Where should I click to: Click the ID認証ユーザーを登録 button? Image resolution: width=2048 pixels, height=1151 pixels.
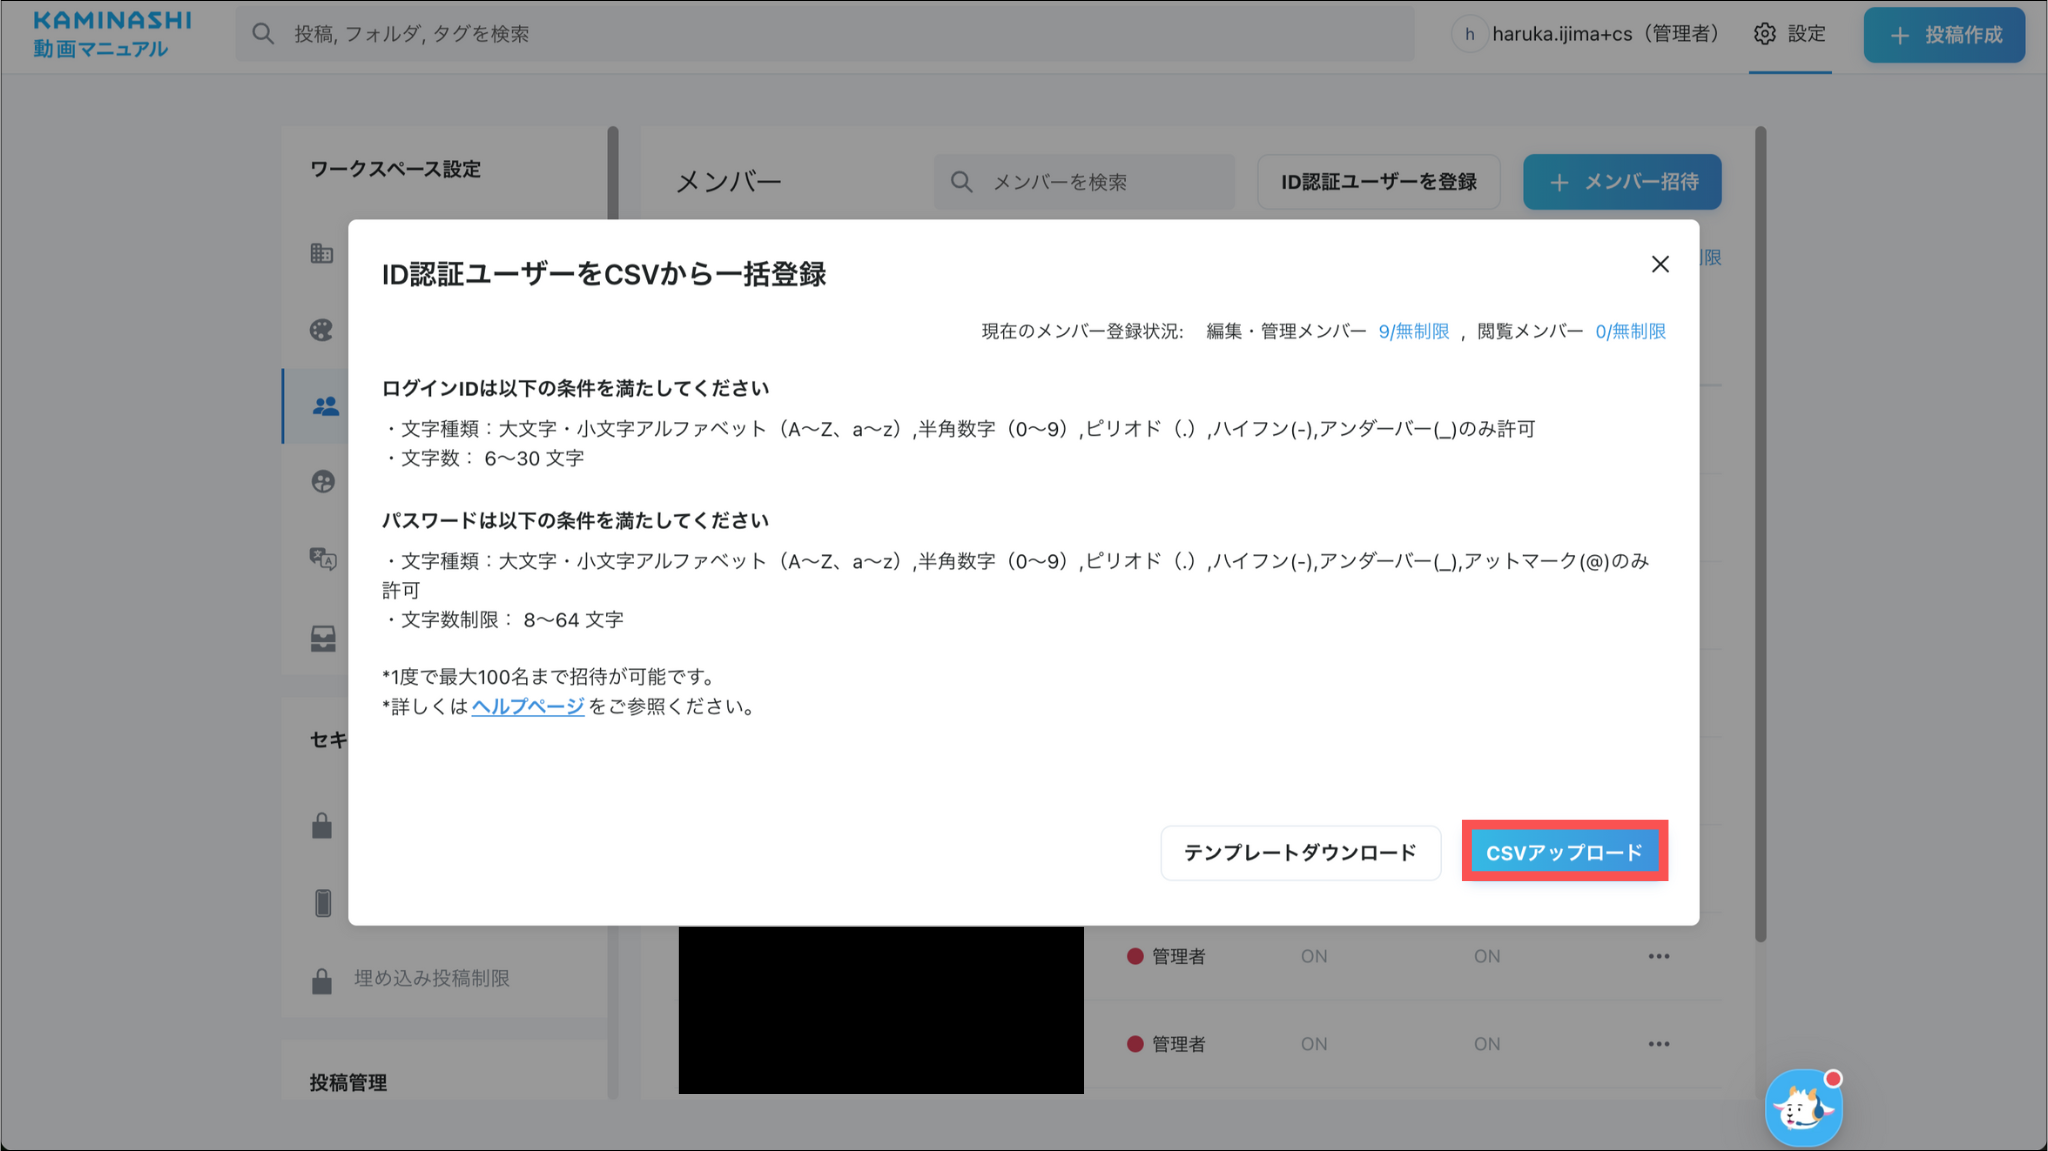point(1378,182)
